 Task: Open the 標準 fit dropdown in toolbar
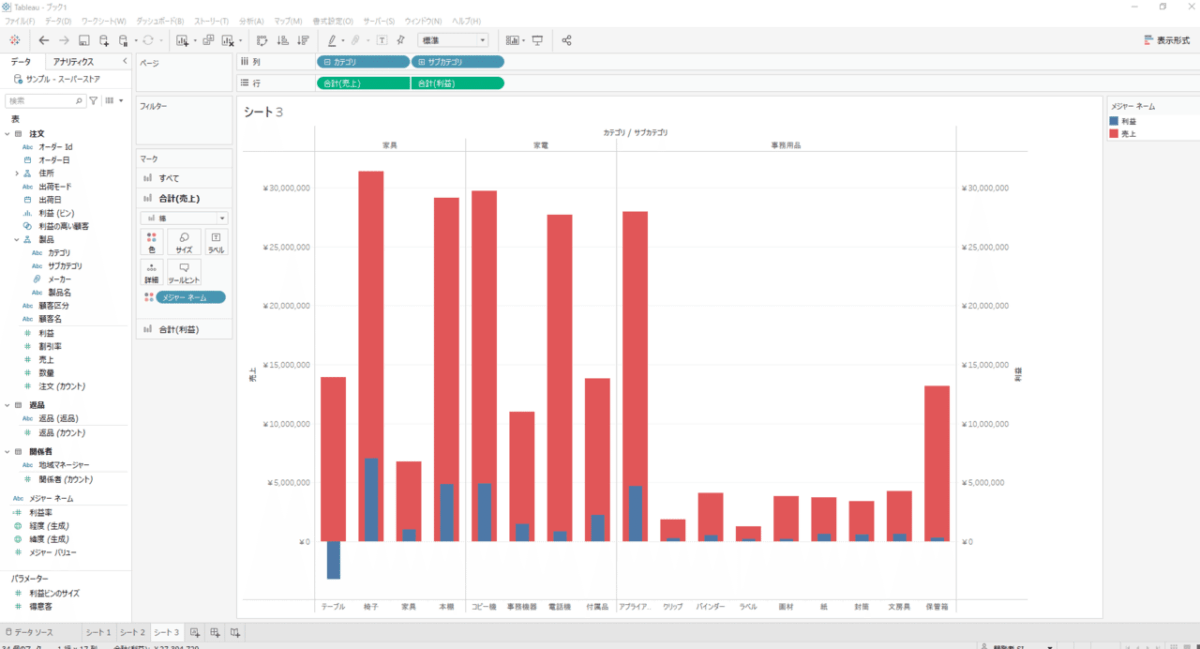click(453, 41)
